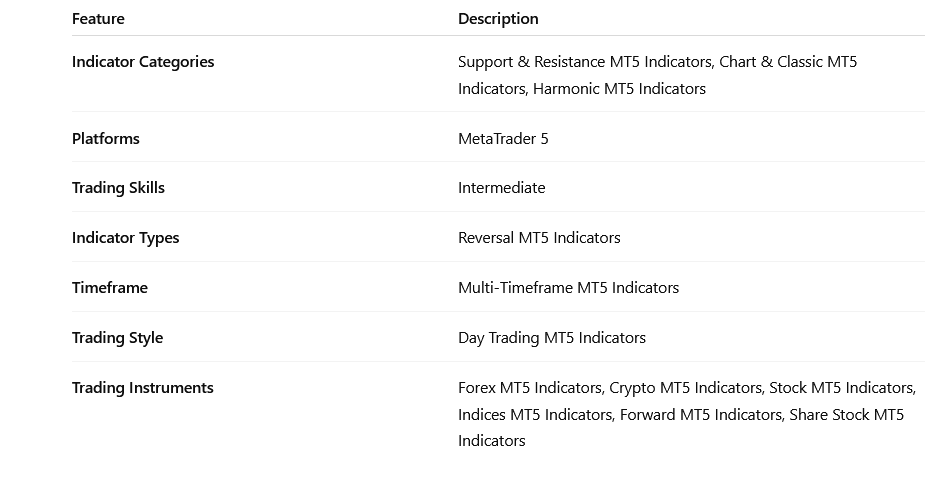Click the MetaTrader 5 platform text
The width and height of the screenshot is (935, 492).
click(503, 139)
